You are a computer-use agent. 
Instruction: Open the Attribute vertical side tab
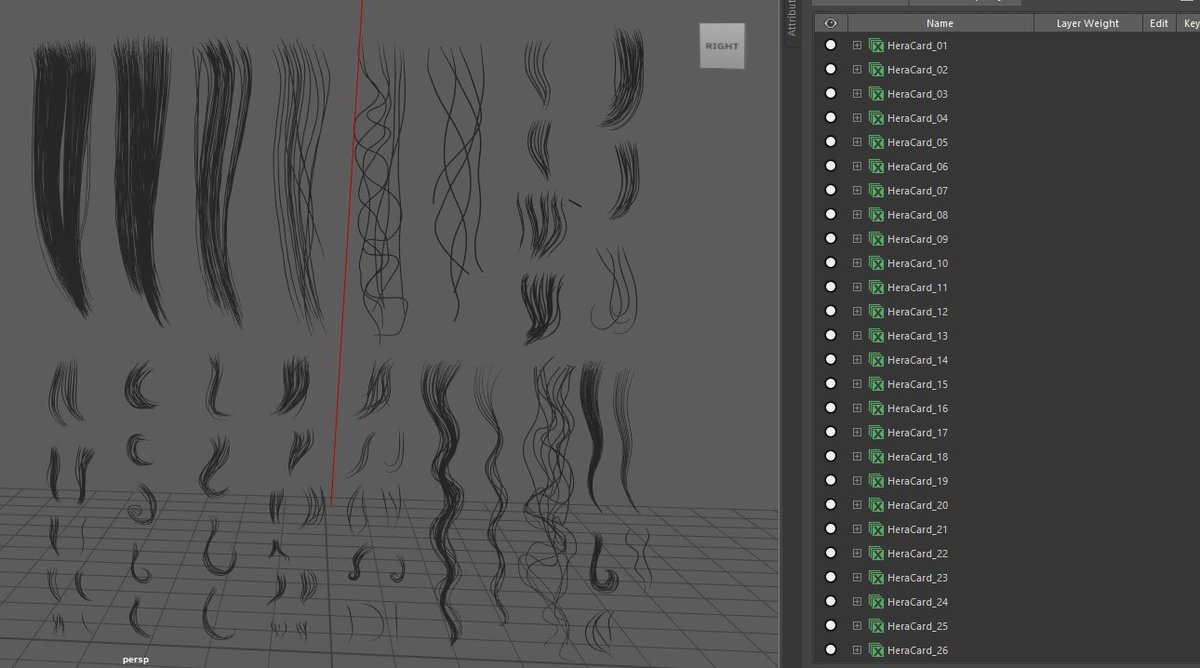point(792,18)
